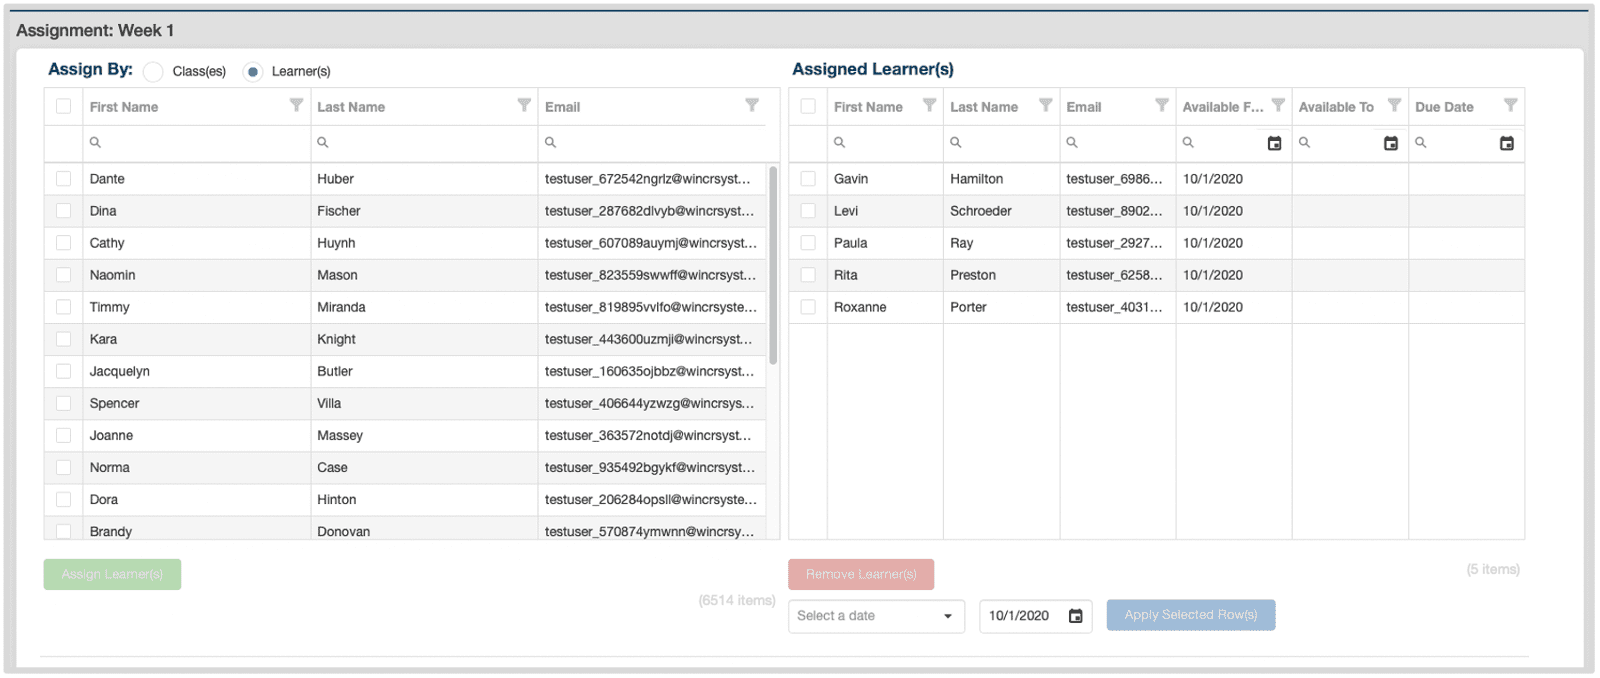1600x678 pixels.
Task: Select the Class(es) radio button
Action: [x=153, y=72]
